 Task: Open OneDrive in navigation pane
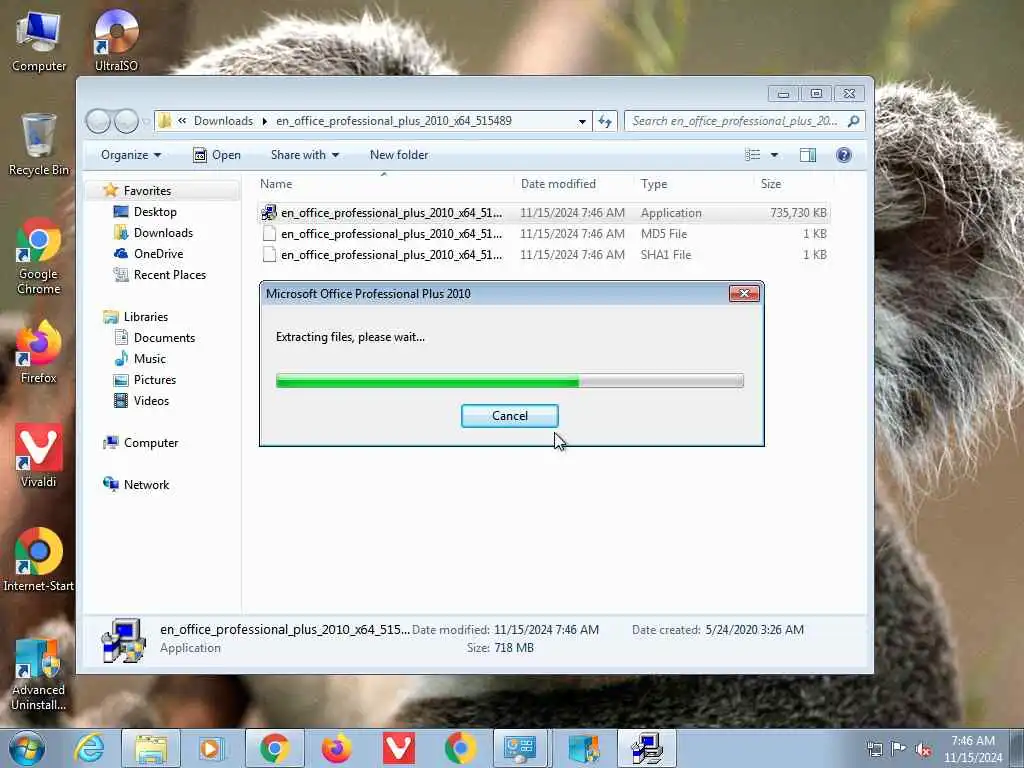click(158, 253)
